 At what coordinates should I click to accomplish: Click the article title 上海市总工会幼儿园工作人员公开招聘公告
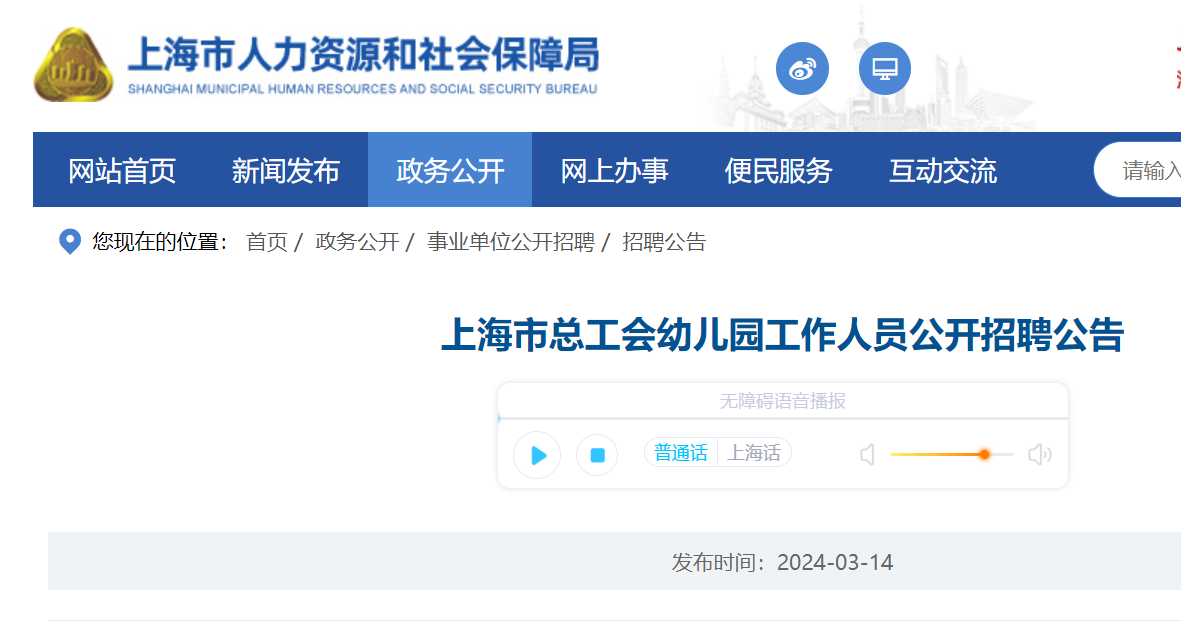783,335
